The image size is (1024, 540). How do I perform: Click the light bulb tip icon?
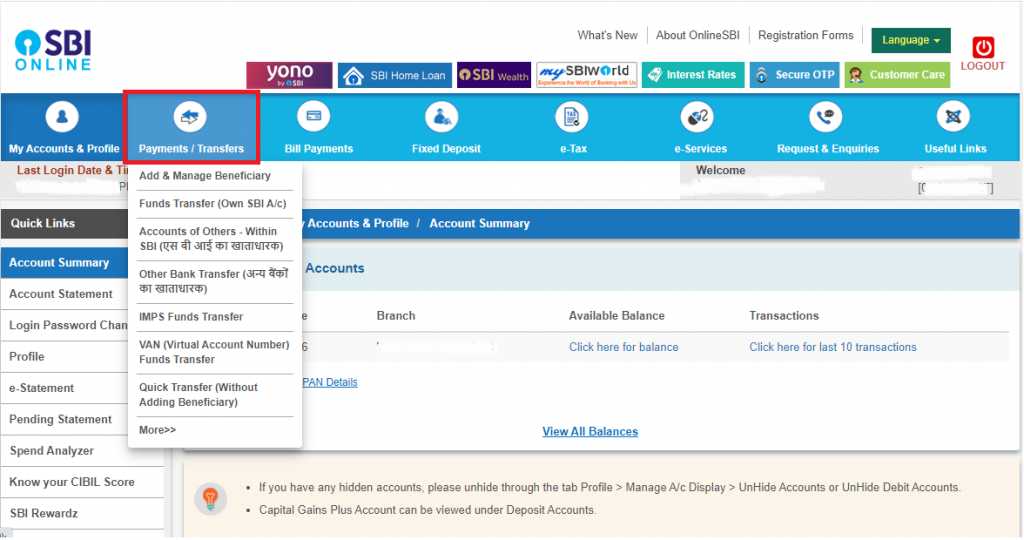(x=210, y=499)
